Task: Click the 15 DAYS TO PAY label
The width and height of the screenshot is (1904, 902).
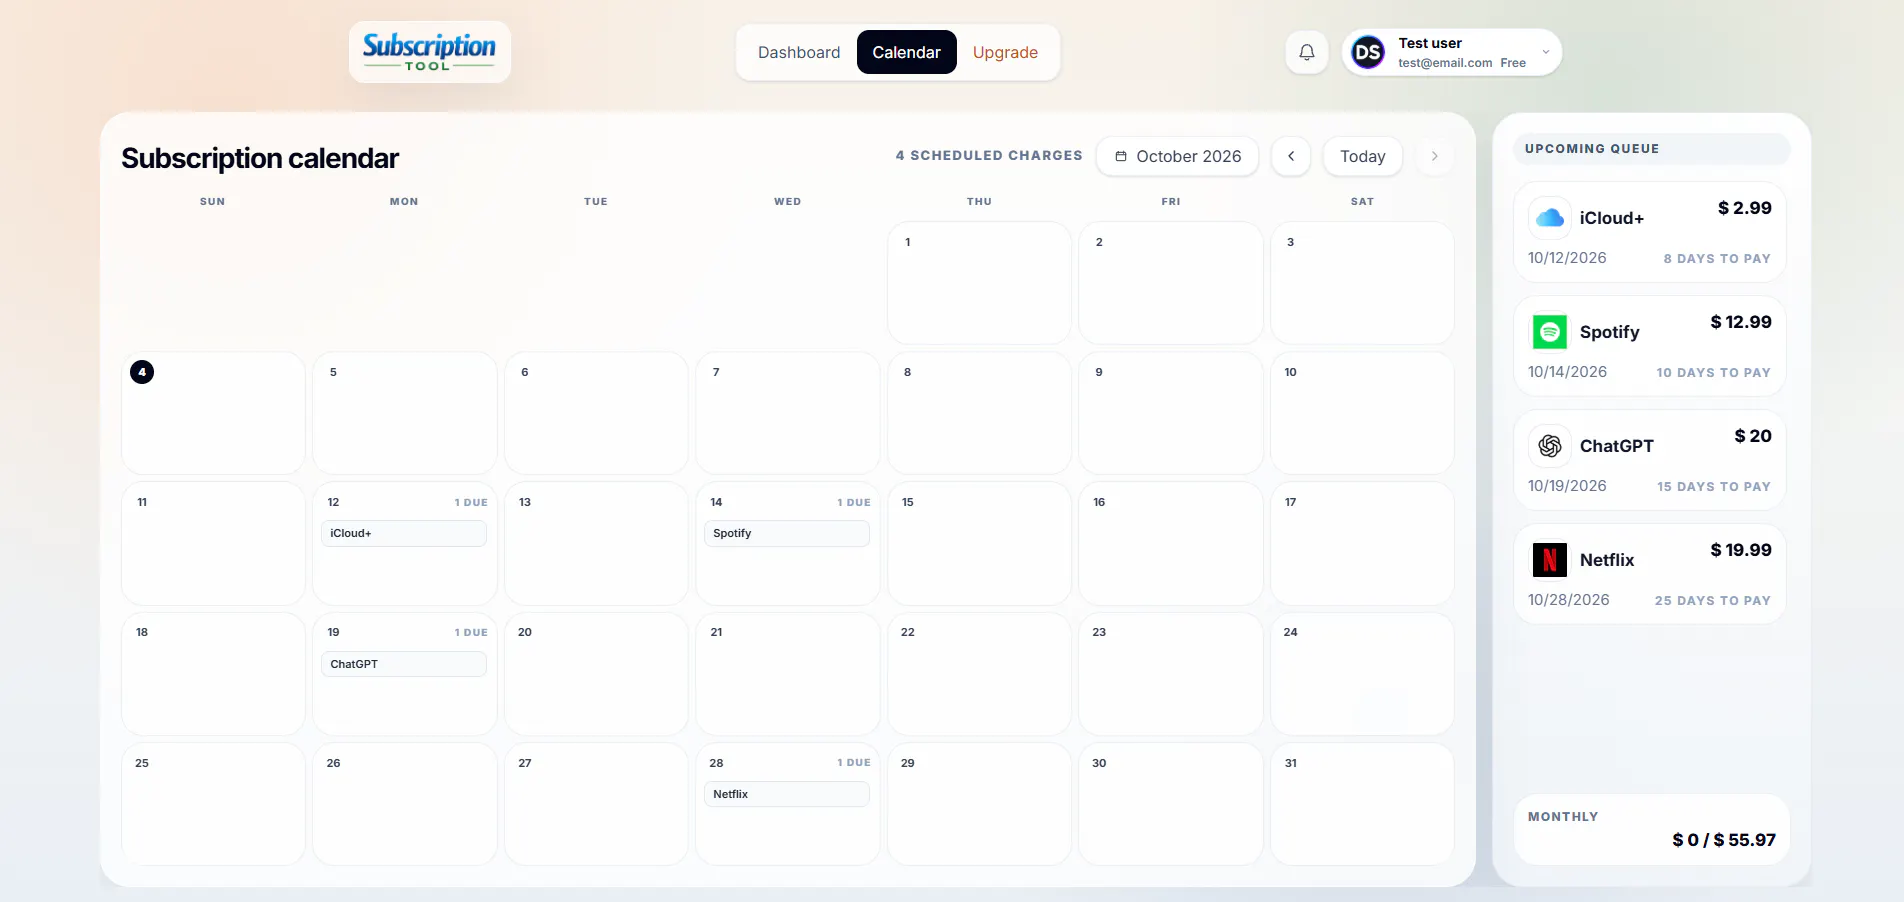Action: click(1713, 486)
